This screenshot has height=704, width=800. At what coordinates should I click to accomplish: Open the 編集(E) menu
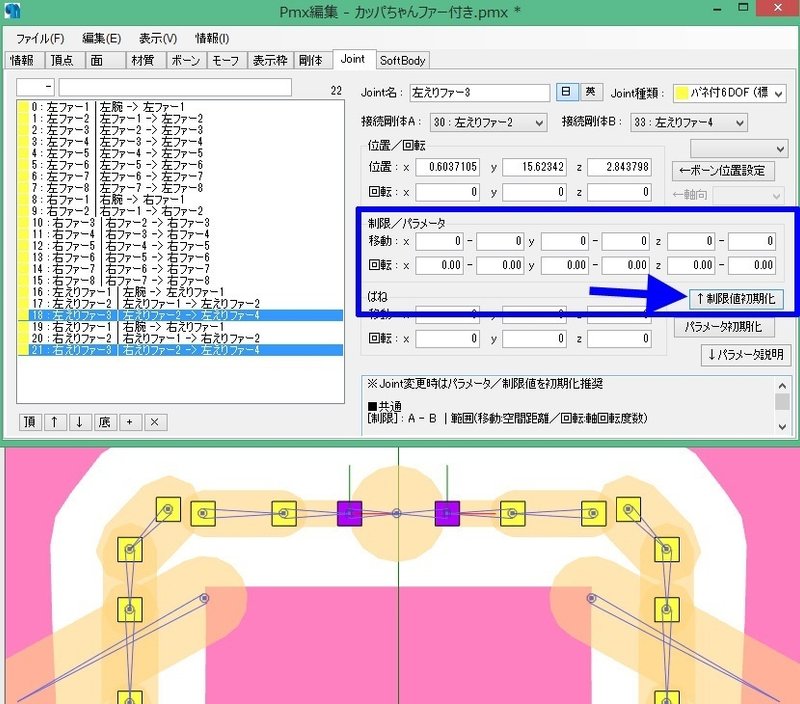click(102, 39)
